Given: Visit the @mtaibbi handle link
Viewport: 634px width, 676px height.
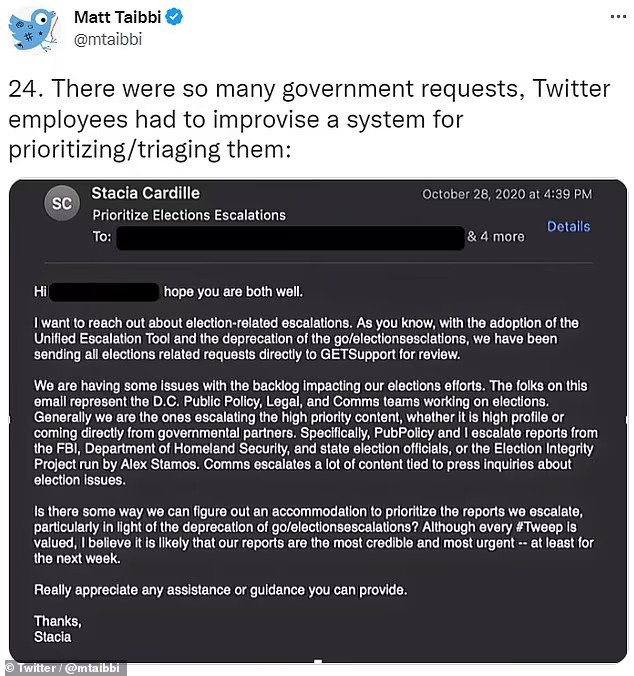Looking at the screenshot, I should pos(108,39).
